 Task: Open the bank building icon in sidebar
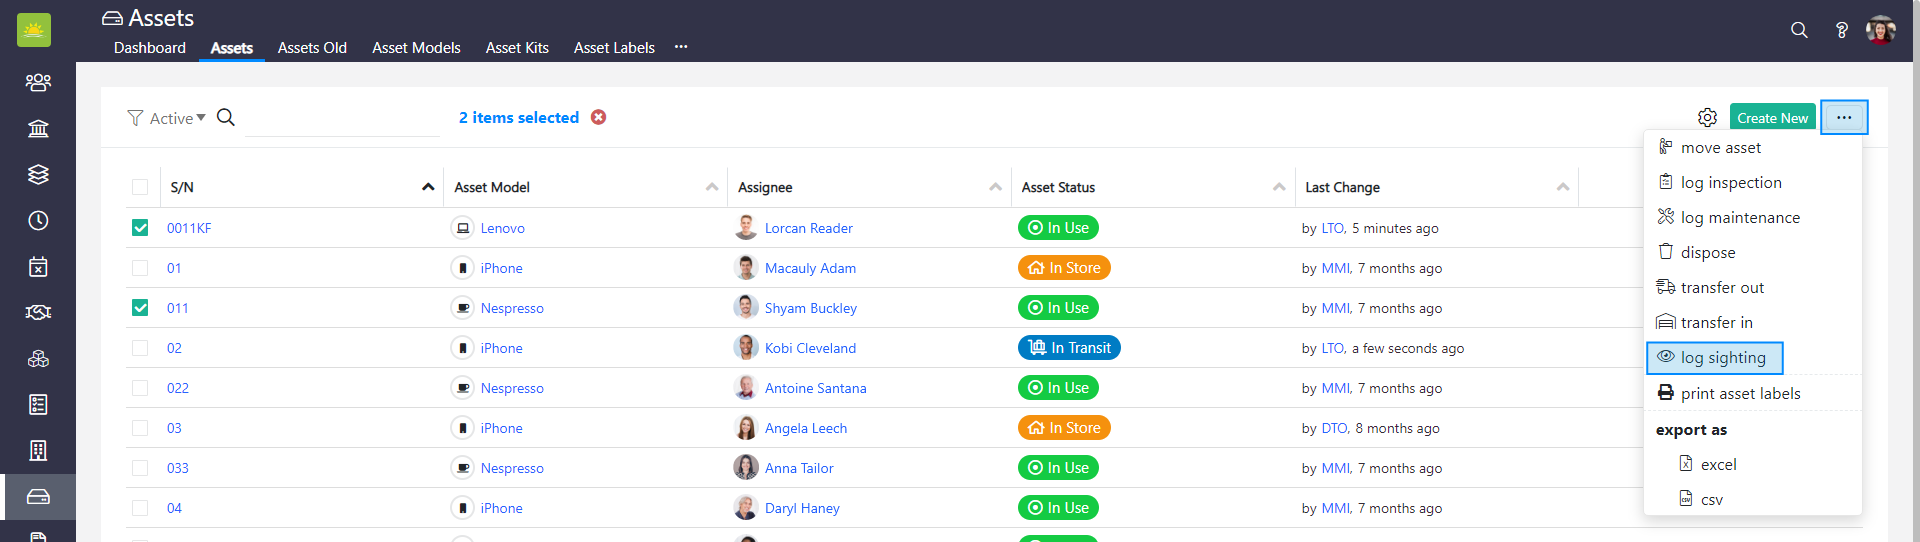[38, 128]
